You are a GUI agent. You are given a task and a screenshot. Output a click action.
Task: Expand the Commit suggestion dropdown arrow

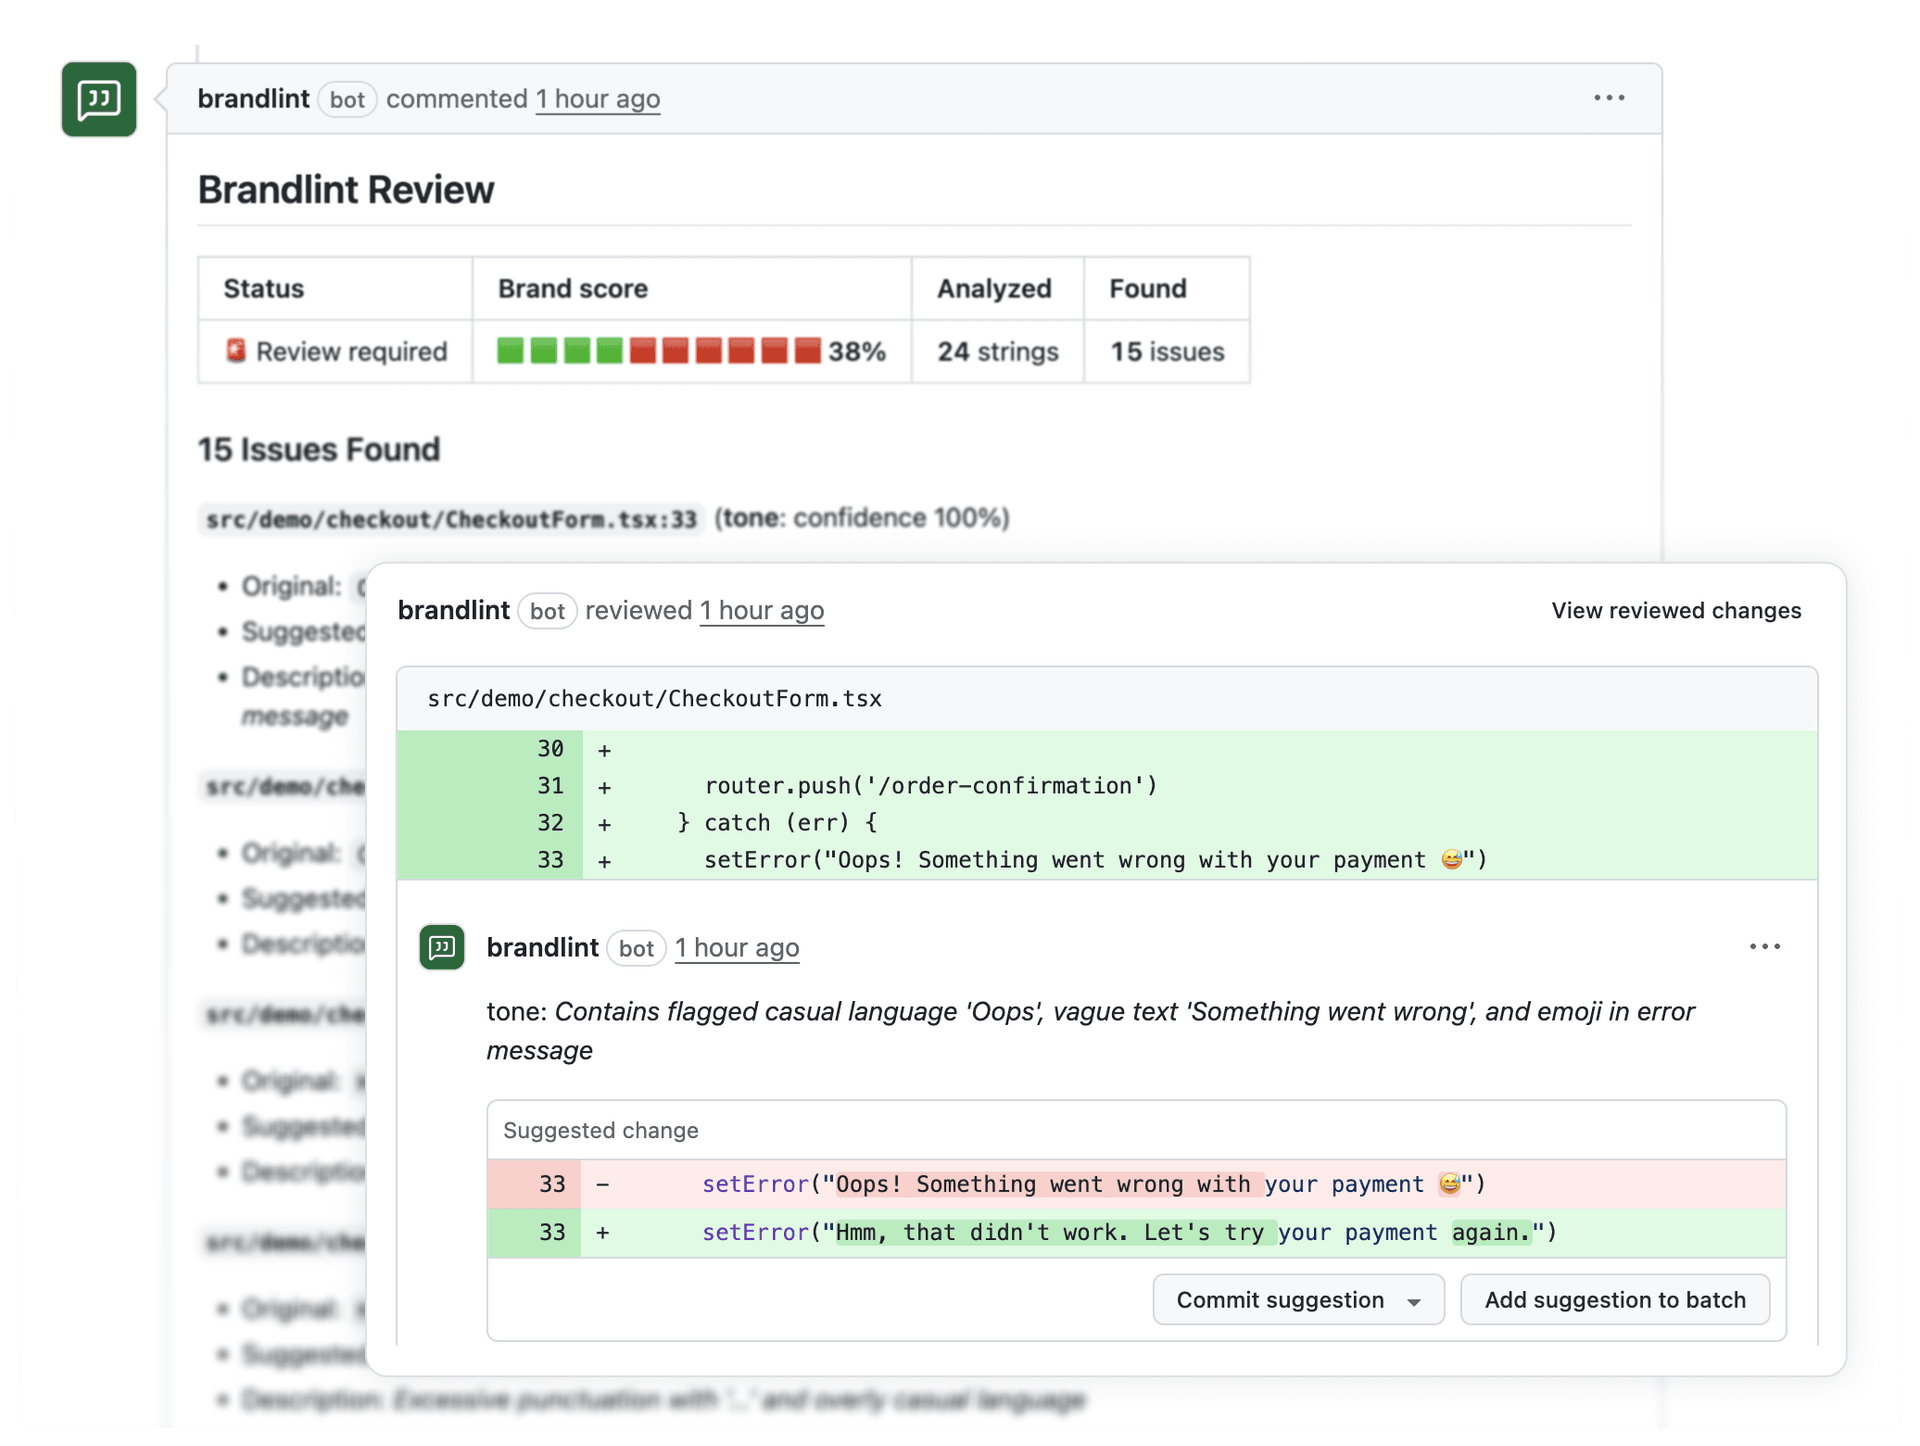tap(1413, 1300)
